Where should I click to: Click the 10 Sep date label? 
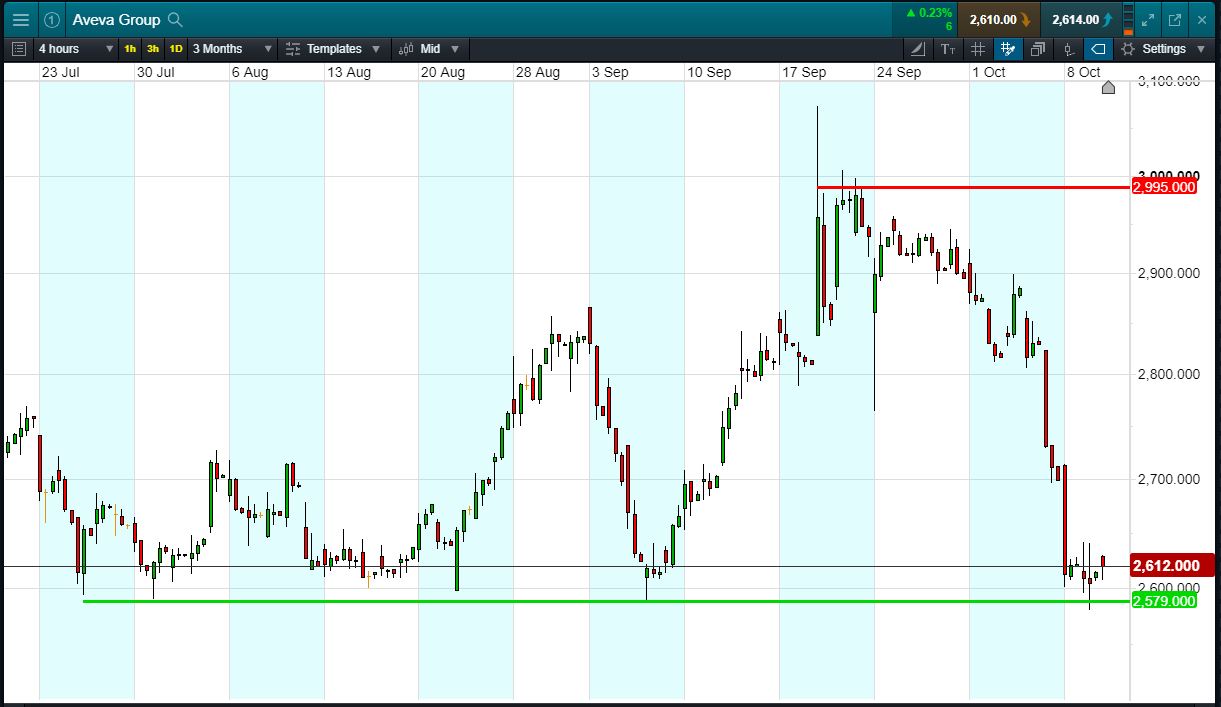click(x=709, y=72)
